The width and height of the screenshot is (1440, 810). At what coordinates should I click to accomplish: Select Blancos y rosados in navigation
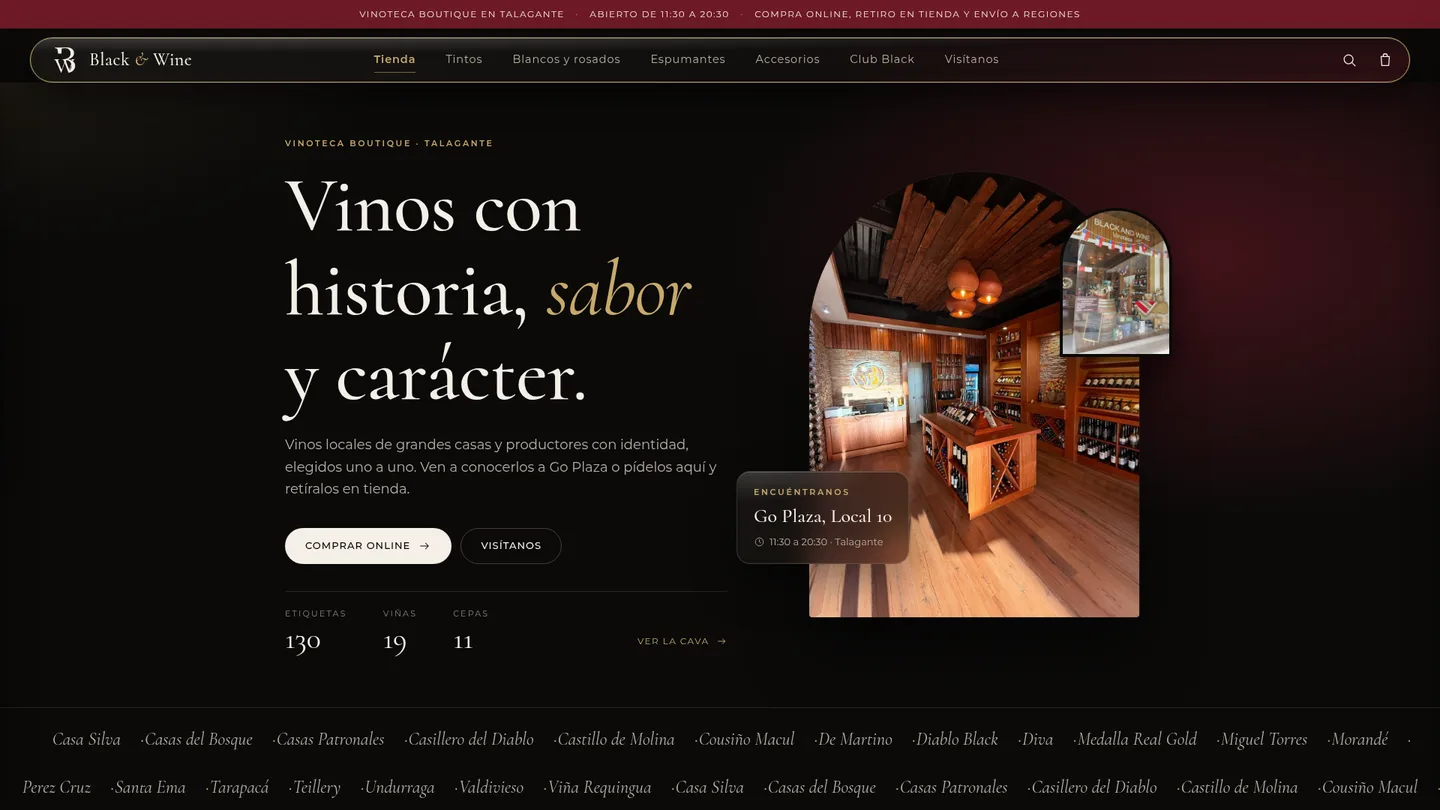[566, 59]
